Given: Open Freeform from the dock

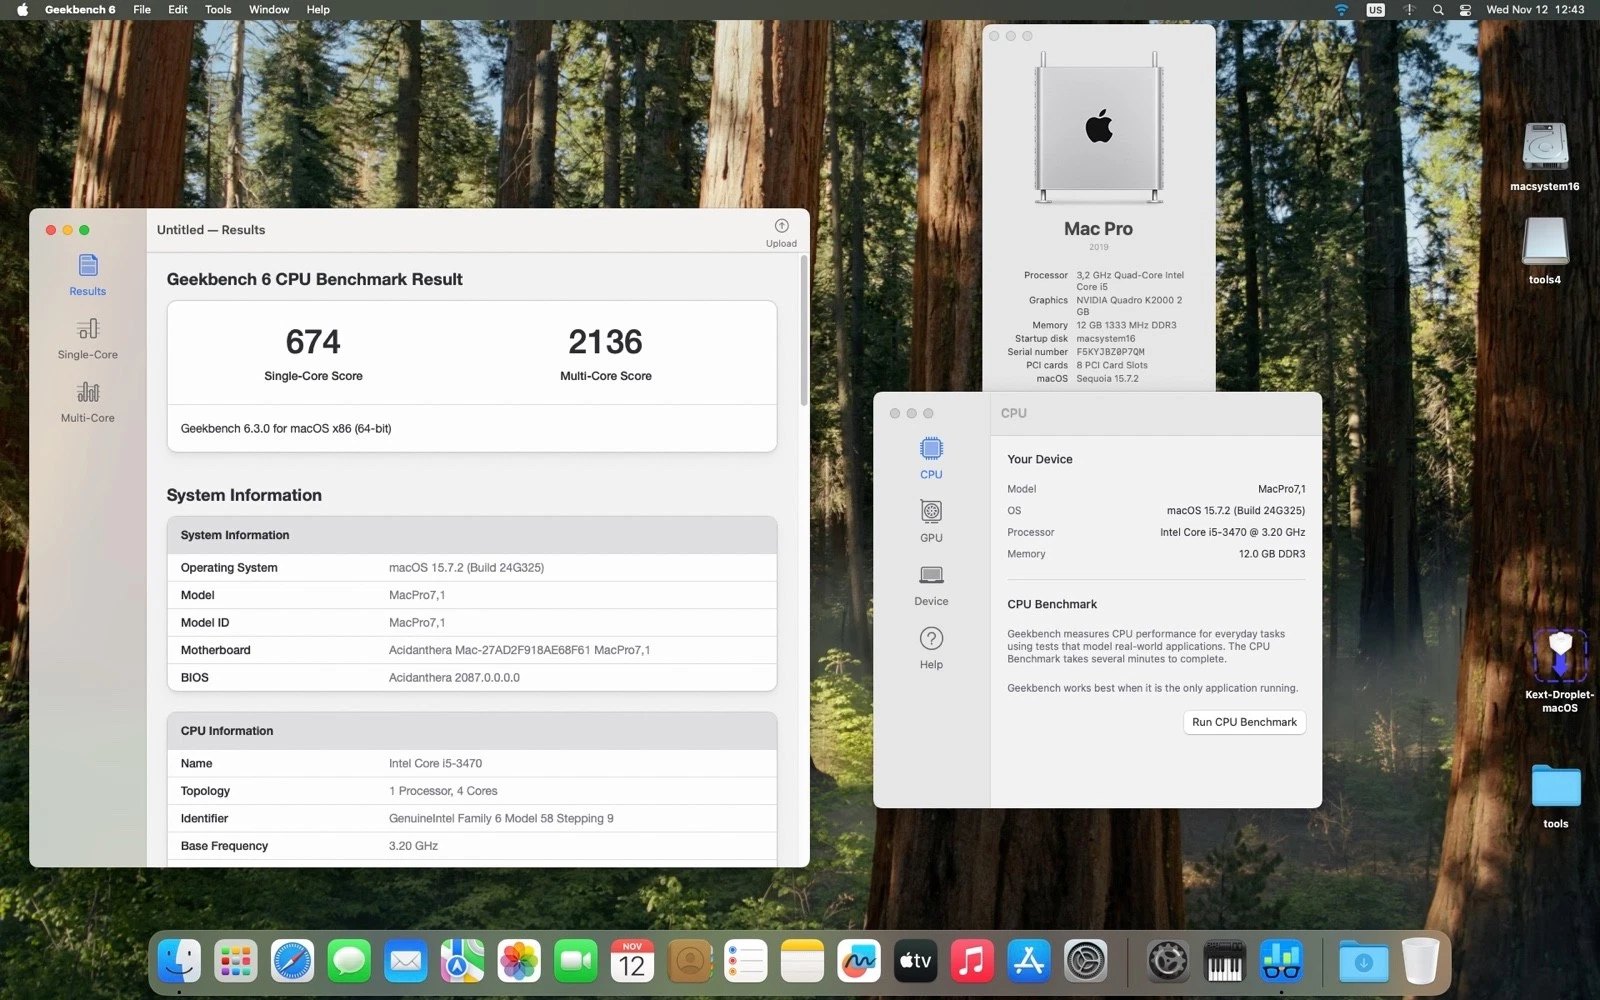Looking at the screenshot, I should click(859, 962).
